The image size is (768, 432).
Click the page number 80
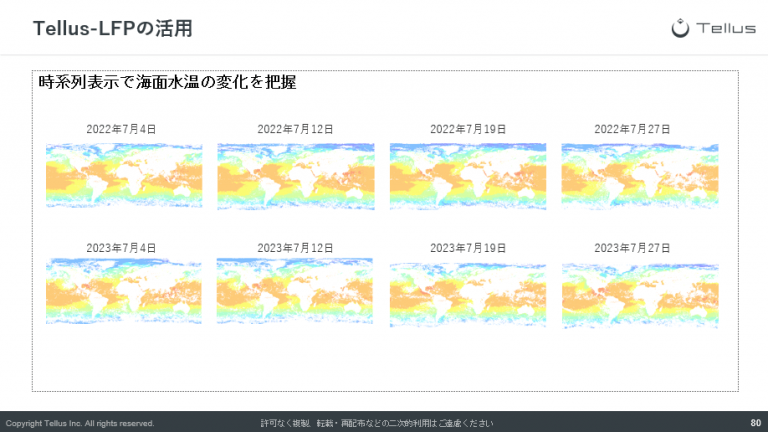tap(756, 423)
